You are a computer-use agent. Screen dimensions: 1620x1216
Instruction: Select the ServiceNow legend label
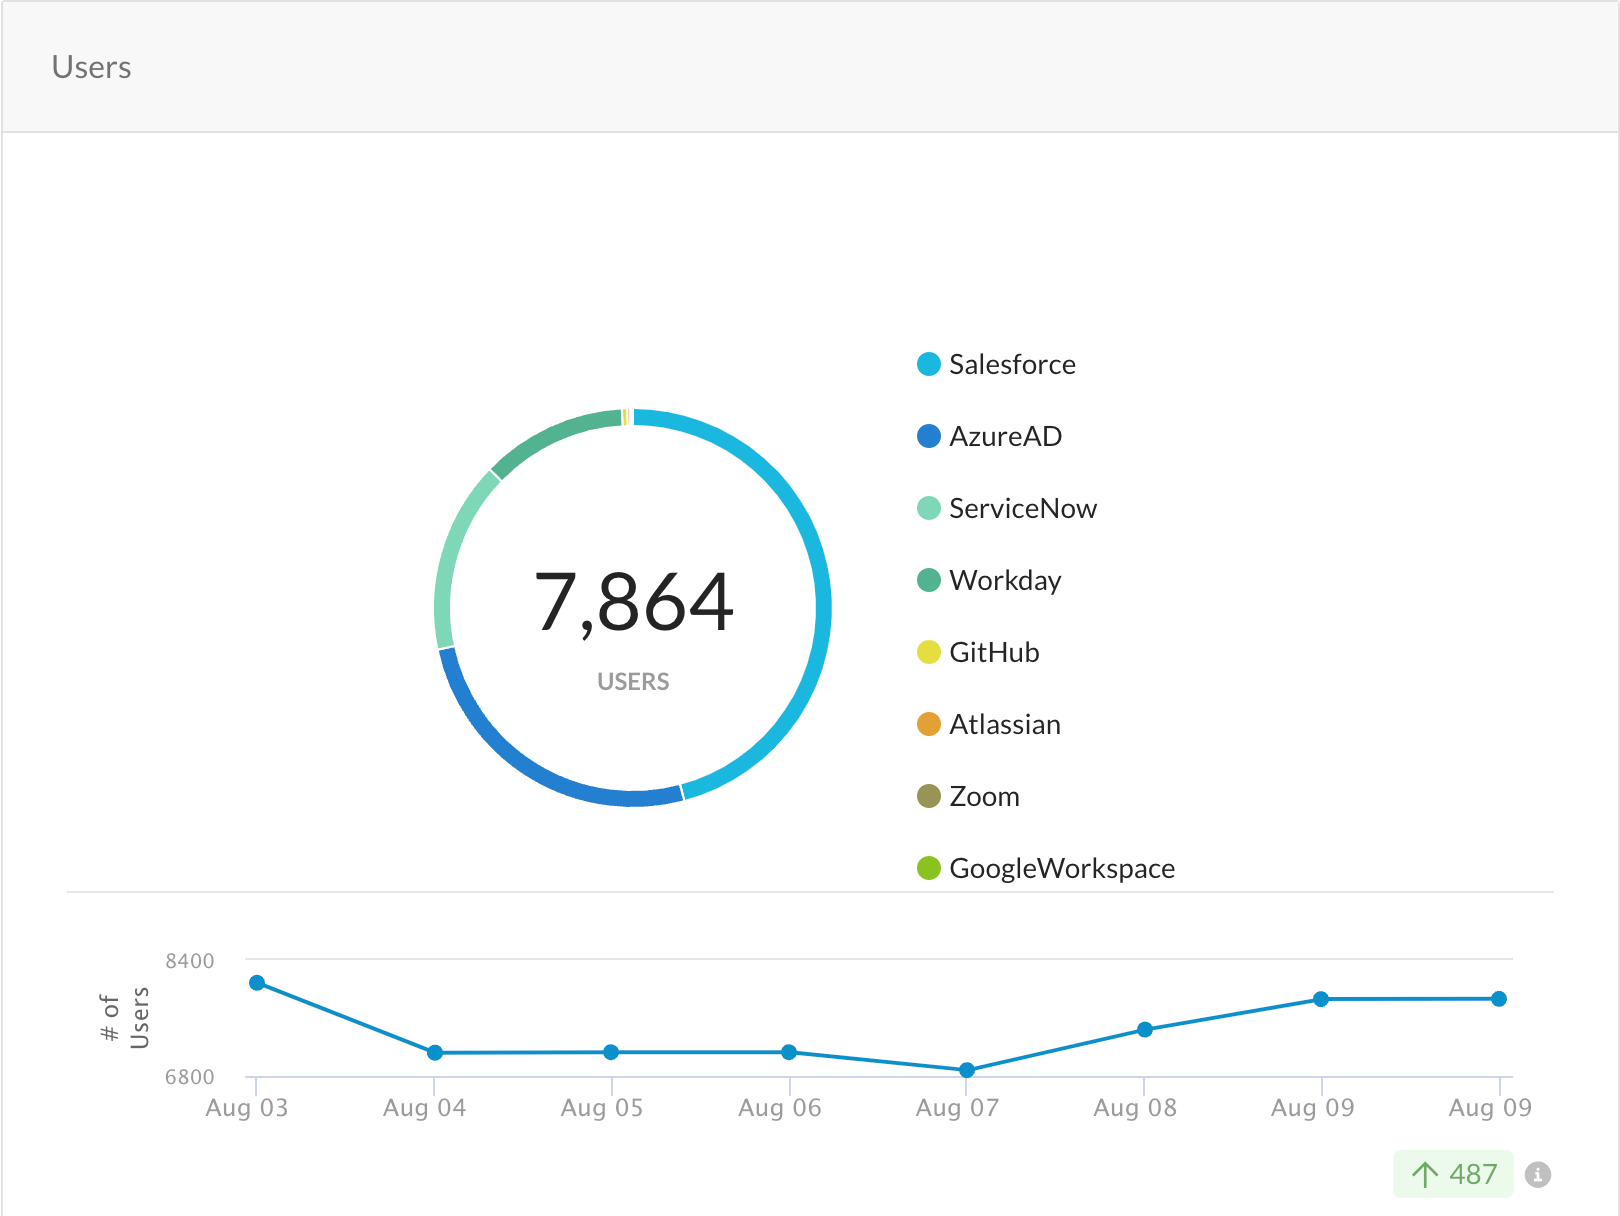[x=1023, y=508]
